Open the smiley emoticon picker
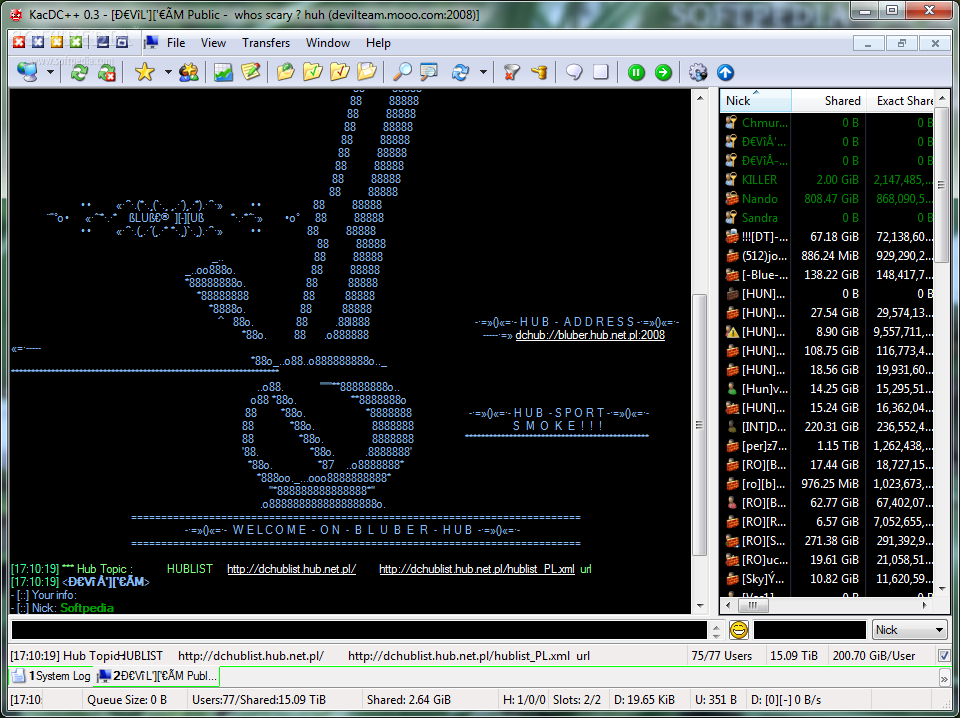Viewport: 960px width, 718px height. pos(739,629)
